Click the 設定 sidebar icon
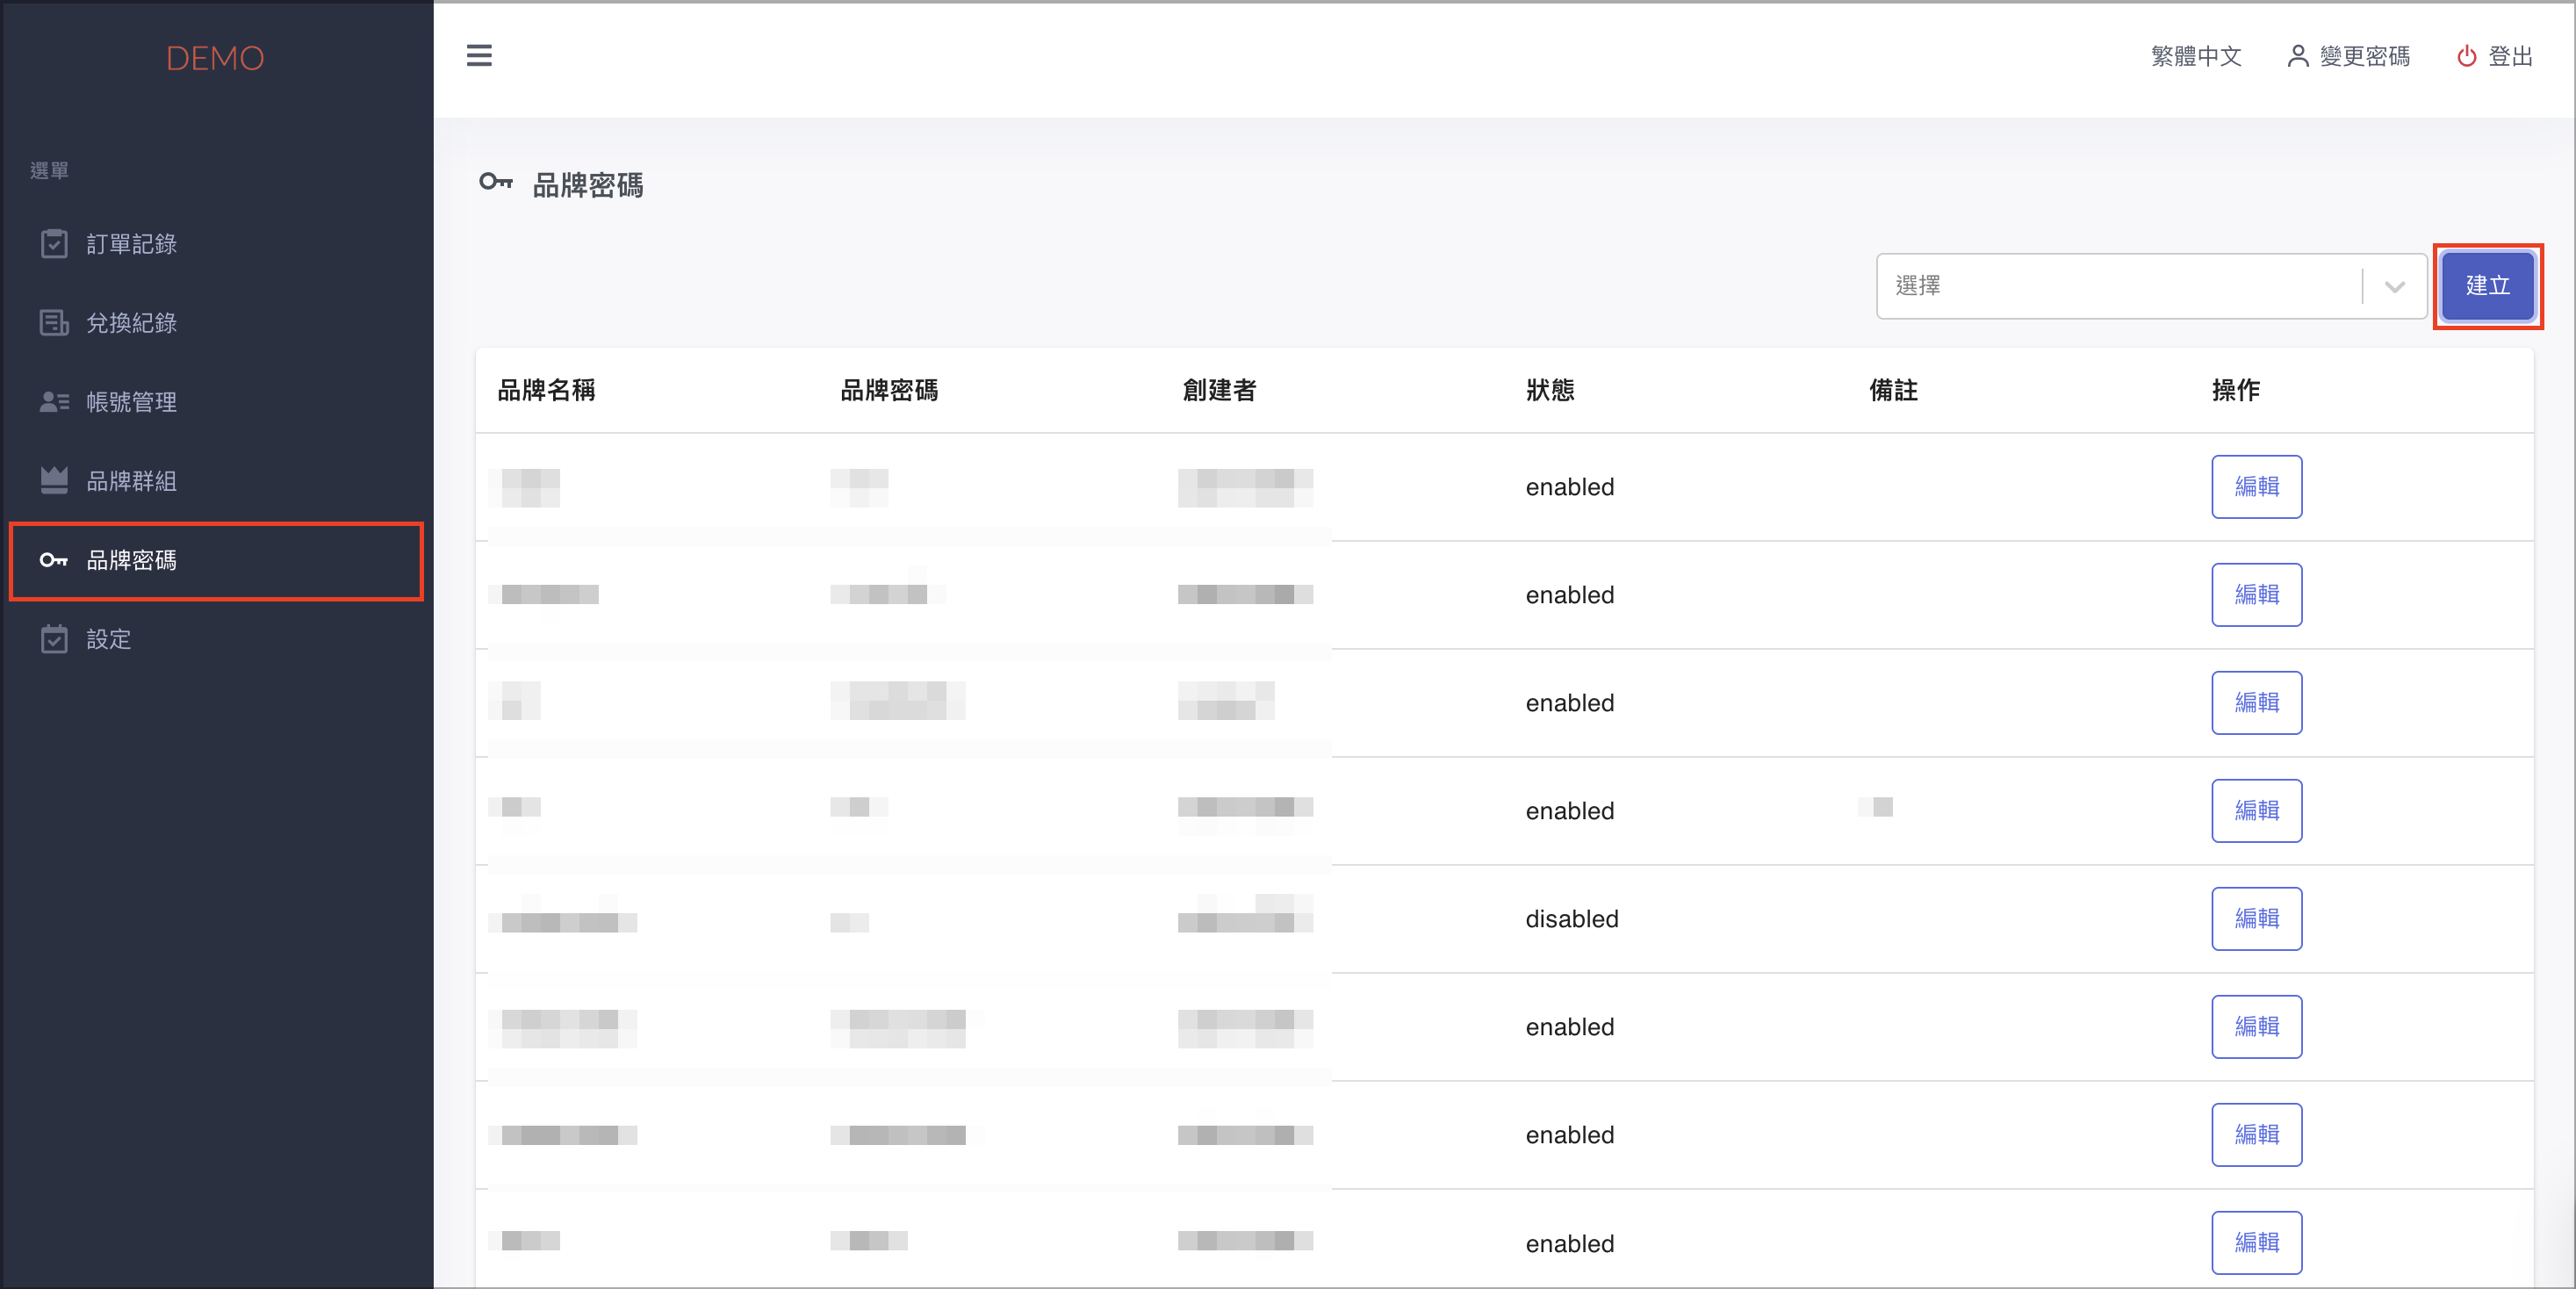 point(54,639)
